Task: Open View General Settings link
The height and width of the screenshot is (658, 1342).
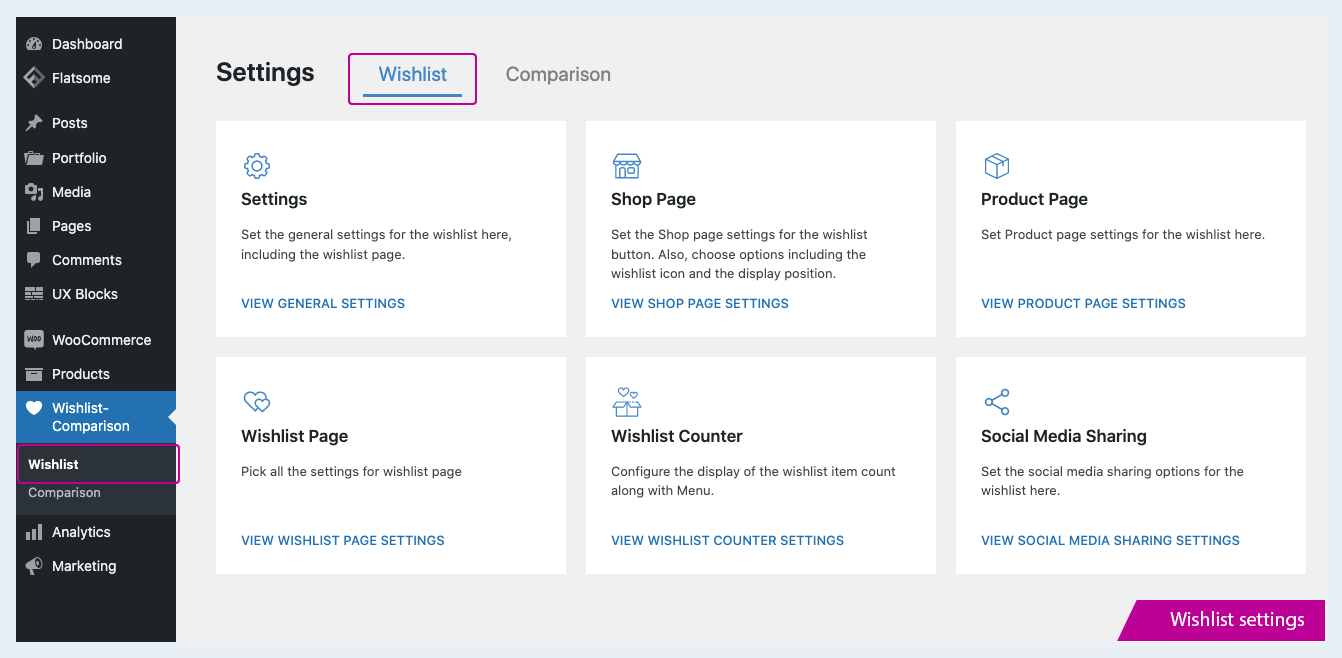Action: [323, 304]
